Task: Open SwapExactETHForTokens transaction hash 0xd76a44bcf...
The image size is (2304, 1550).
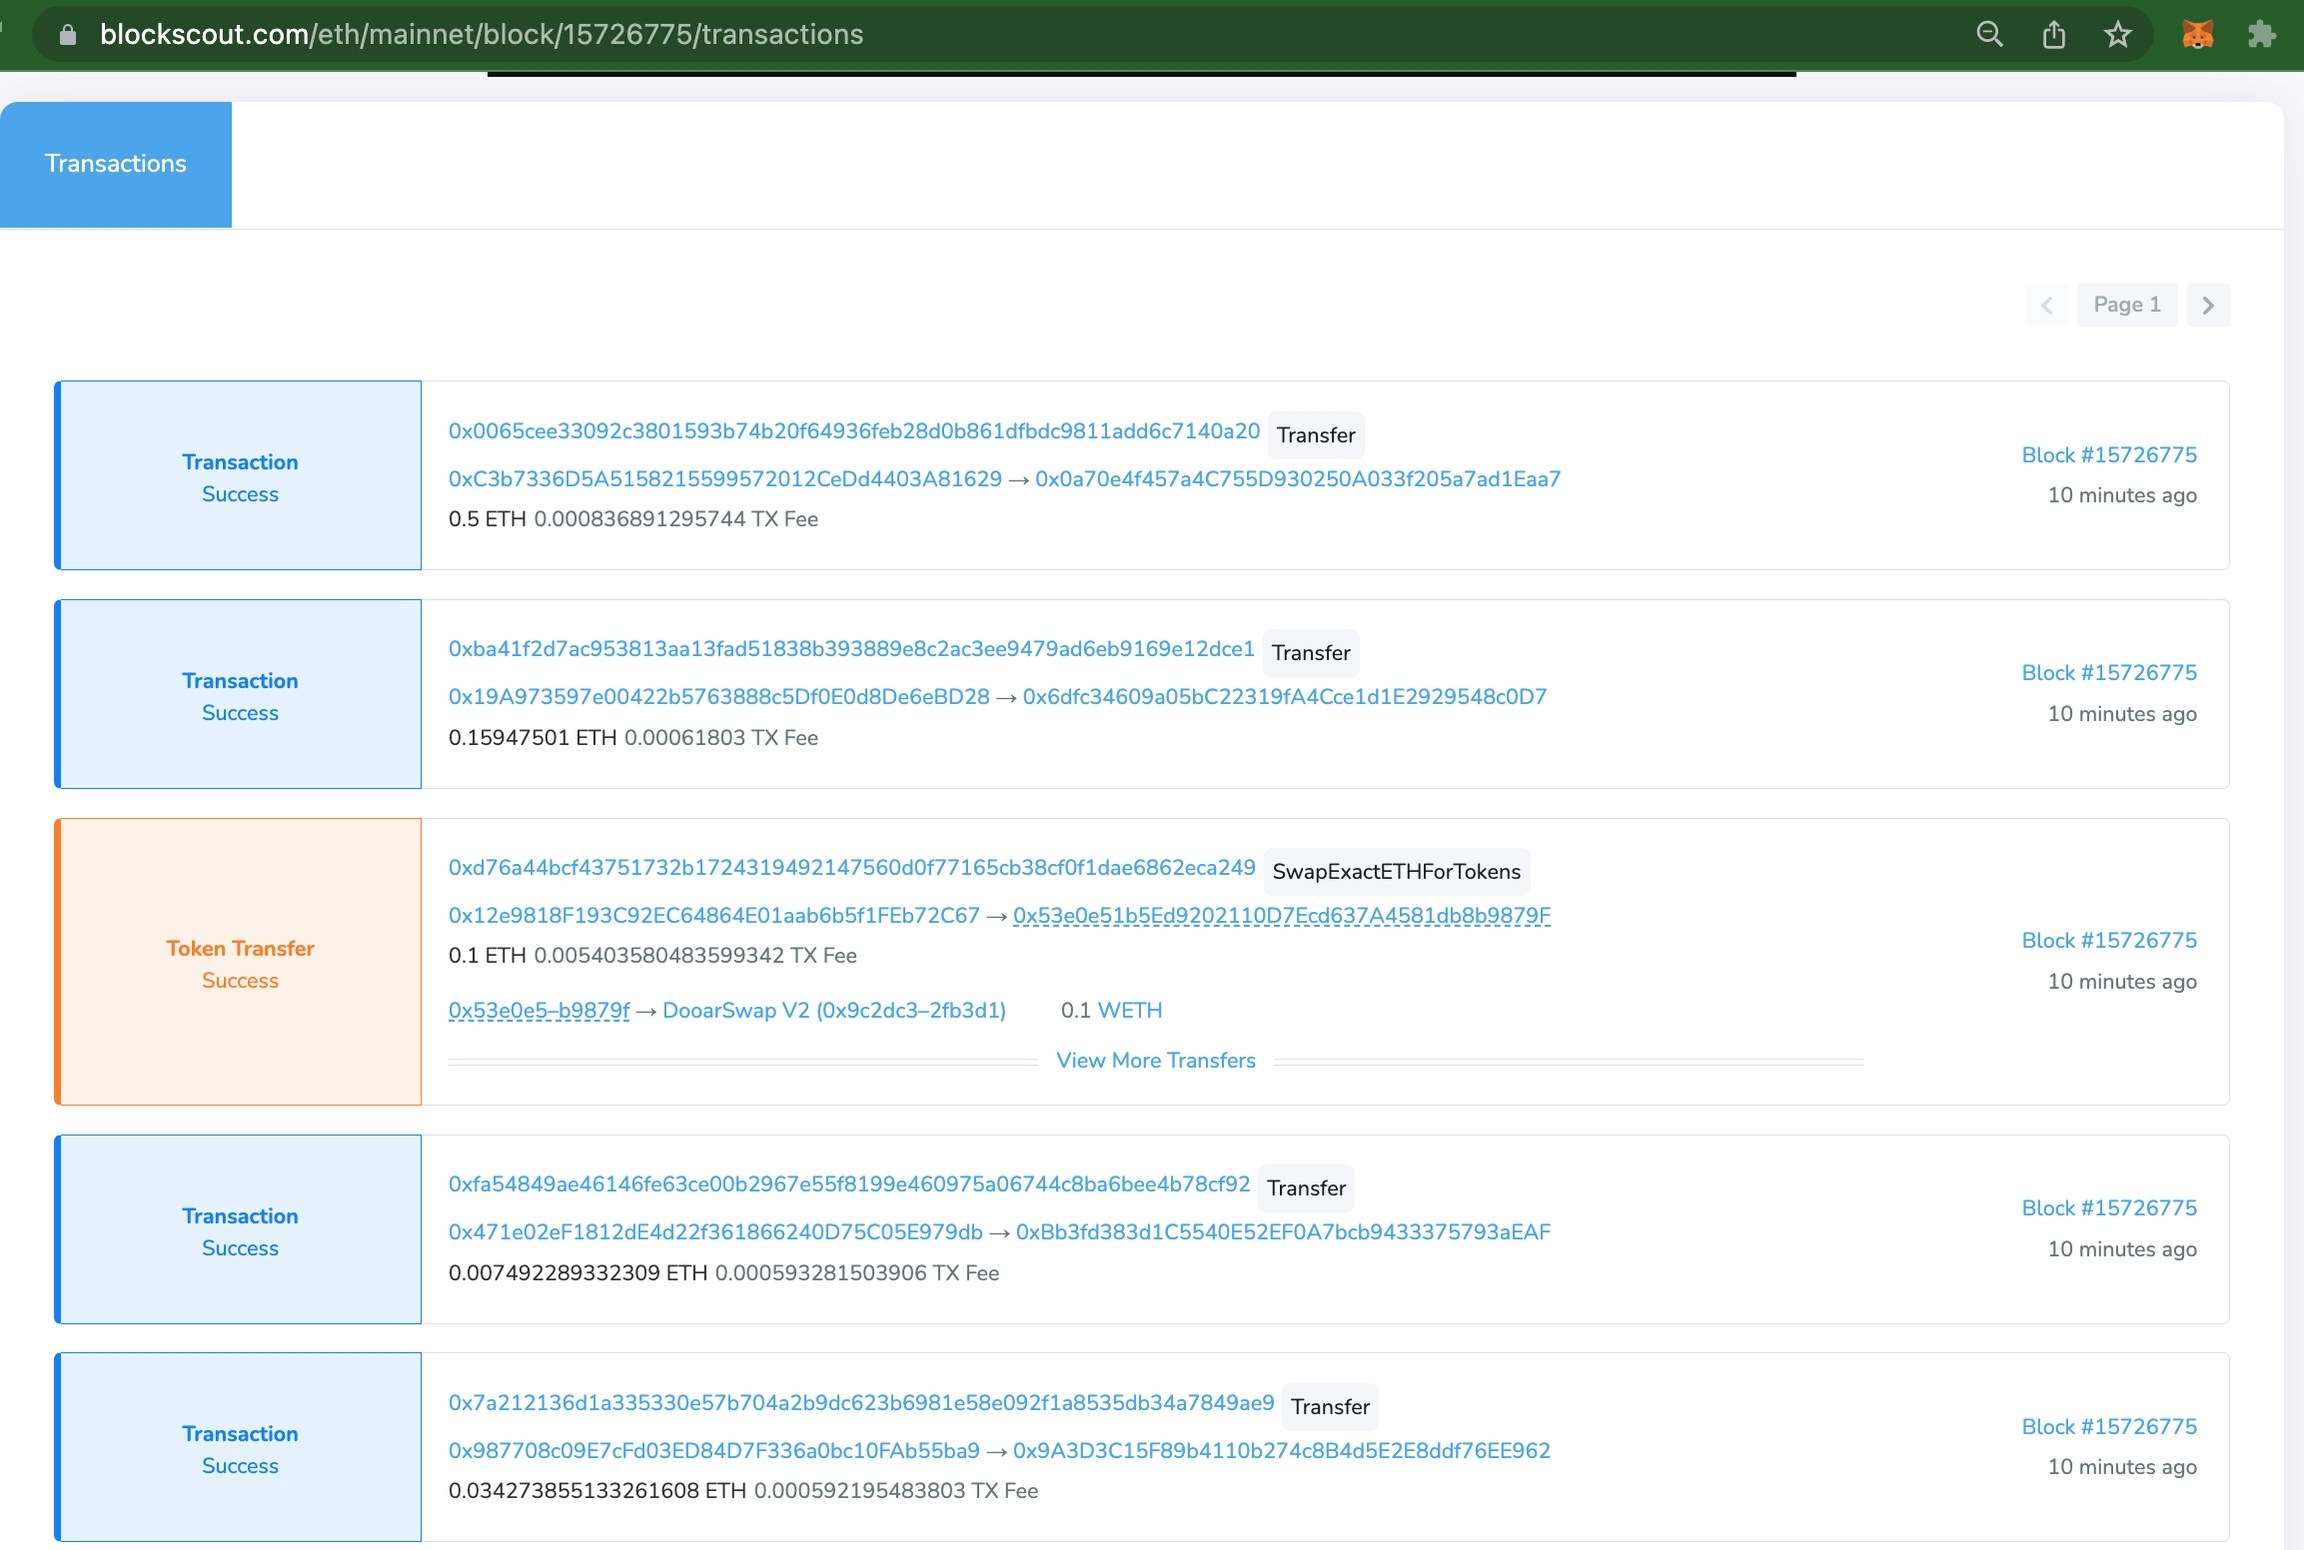Action: pos(851,867)
